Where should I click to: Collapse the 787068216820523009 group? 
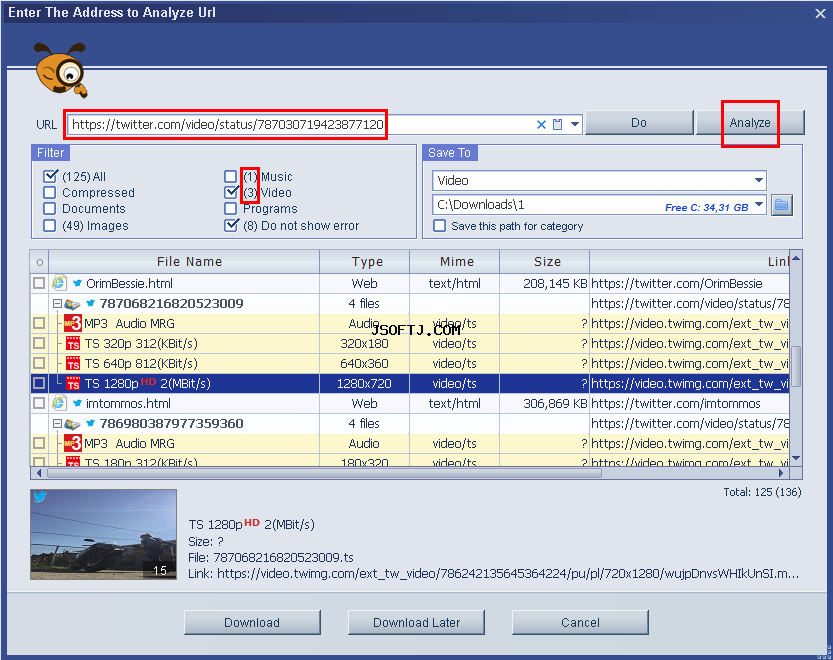click(x=57, y=304)
